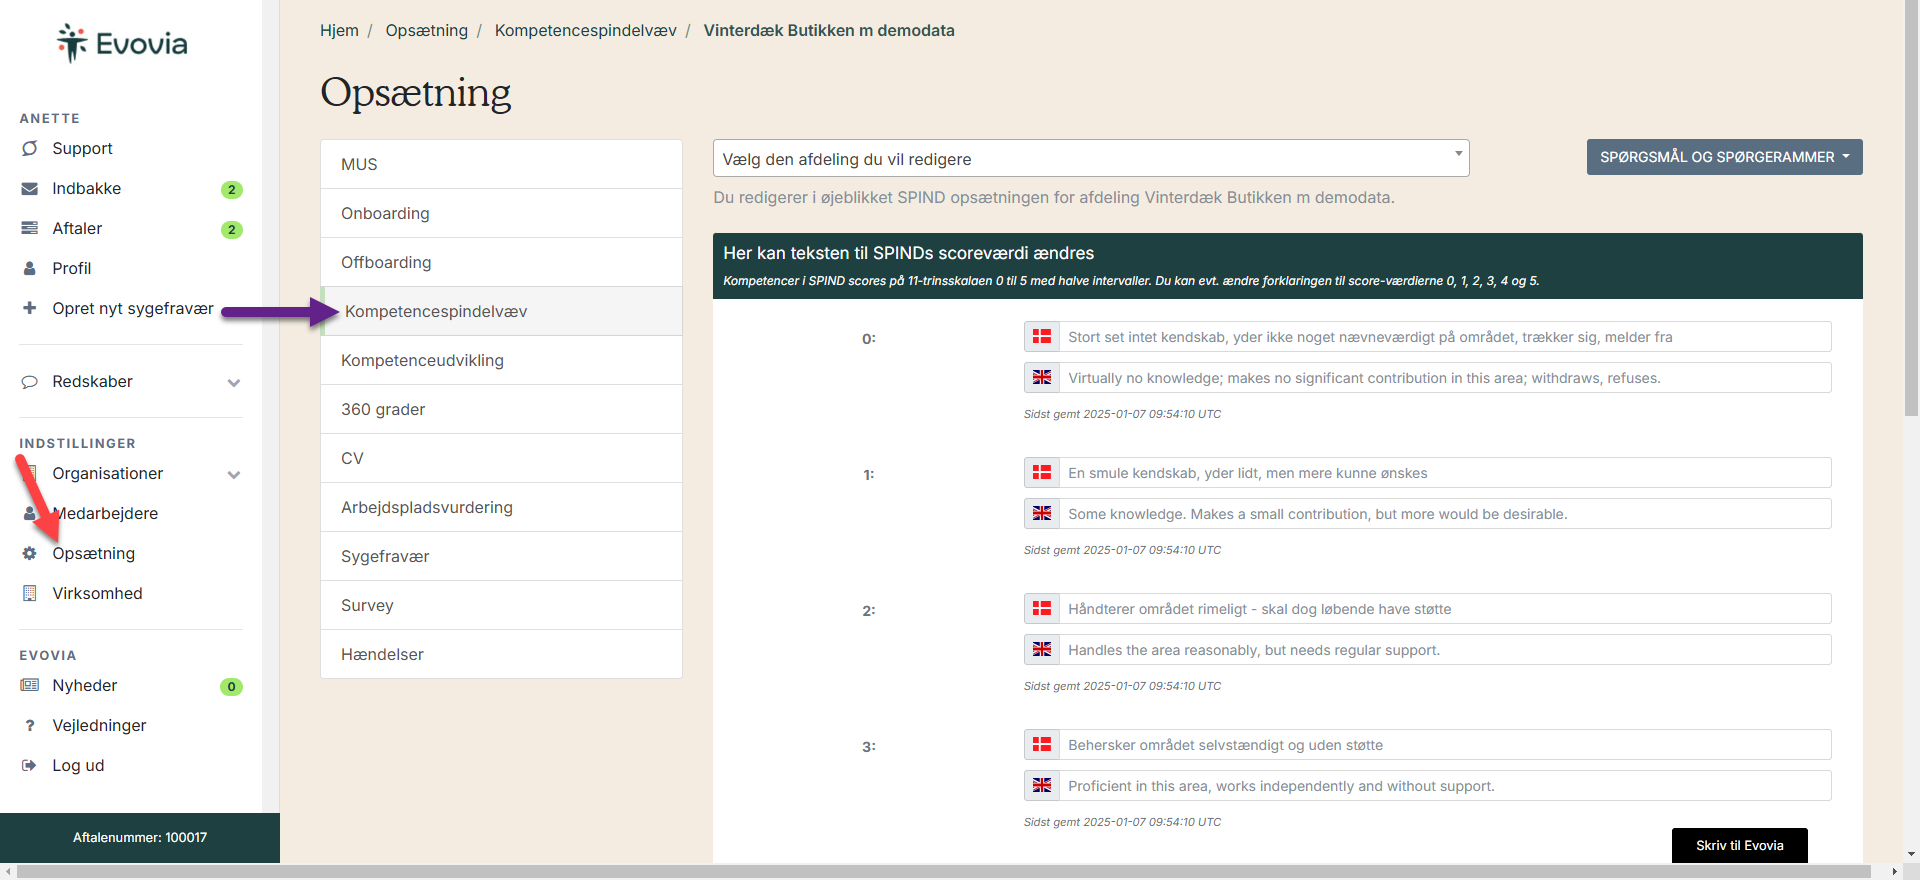Click the Skriv til Evovia button
The image size is (1920, 880).
pyautogui.click(x=1739, y=845)
